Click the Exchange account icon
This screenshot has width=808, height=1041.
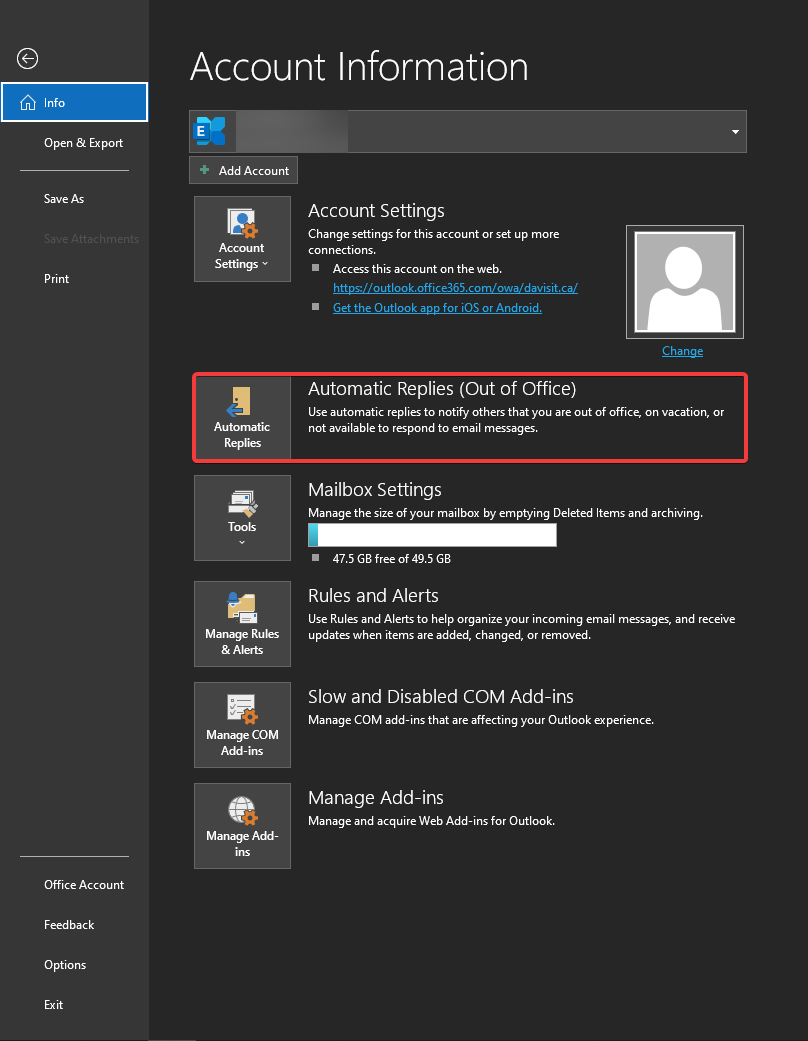[x=210, y=132]
